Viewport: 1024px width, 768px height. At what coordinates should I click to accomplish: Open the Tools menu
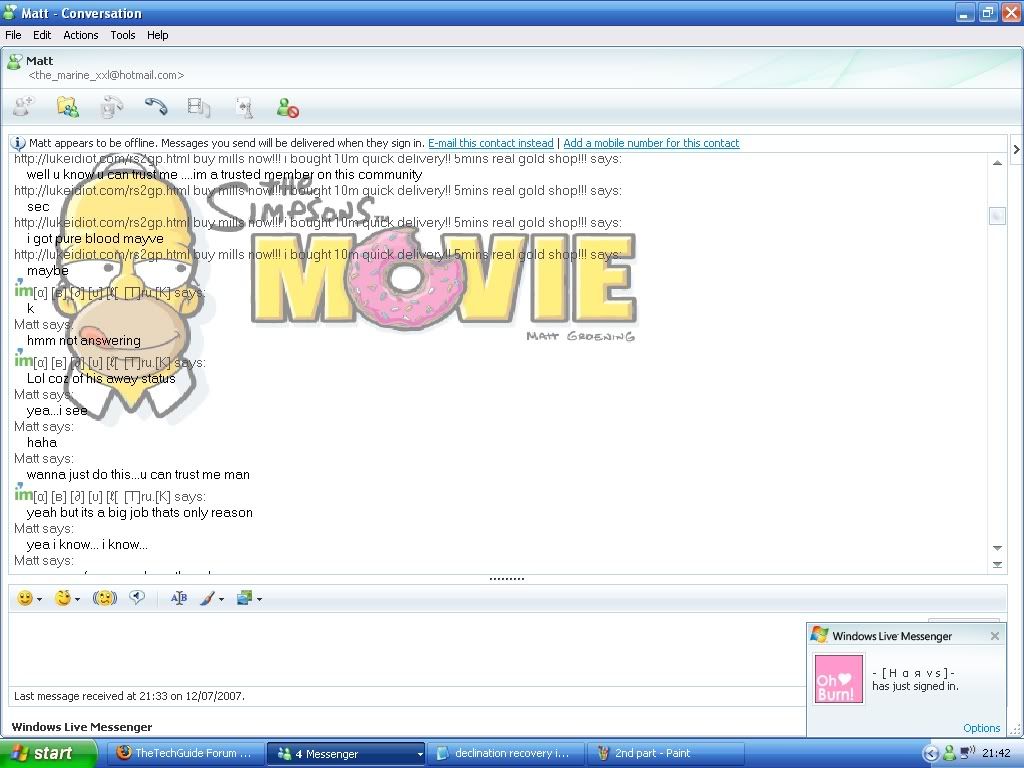pyautogui.click(x=123, y=35)
